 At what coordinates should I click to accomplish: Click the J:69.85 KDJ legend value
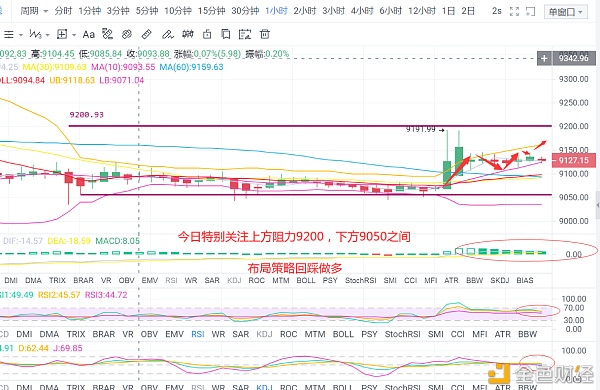tap(67, 348)
